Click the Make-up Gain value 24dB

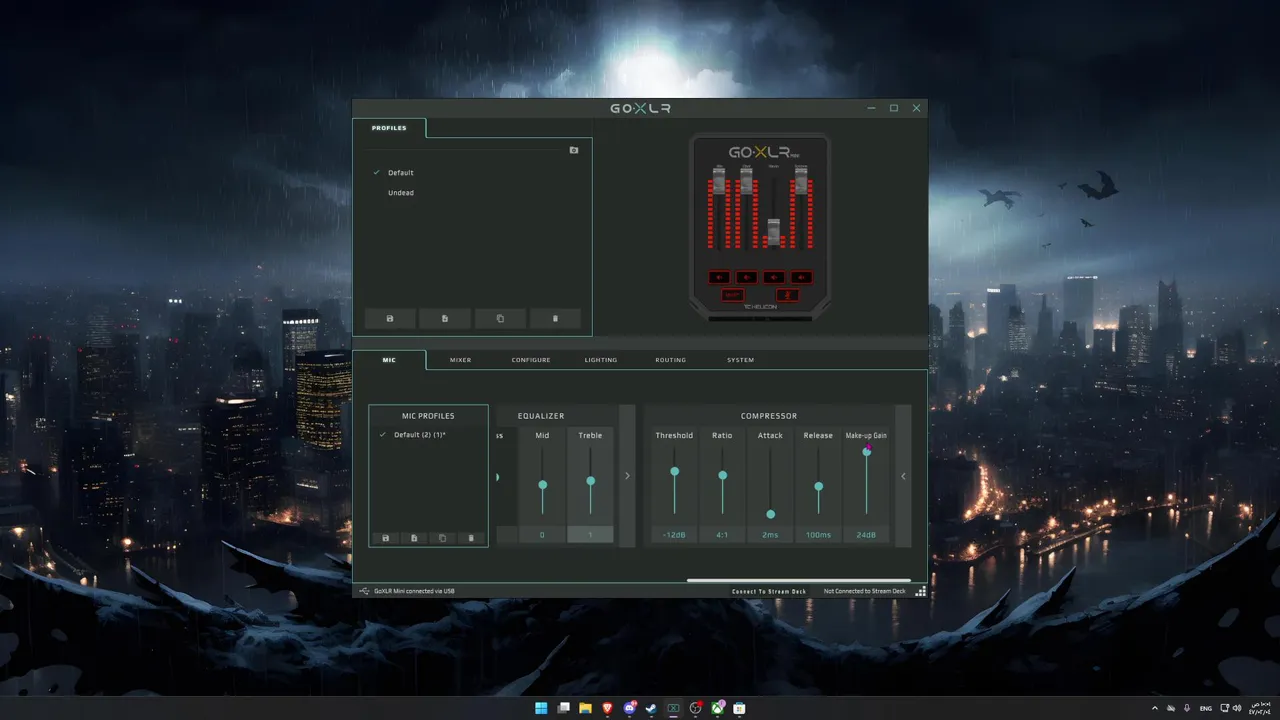pos(866,535)
